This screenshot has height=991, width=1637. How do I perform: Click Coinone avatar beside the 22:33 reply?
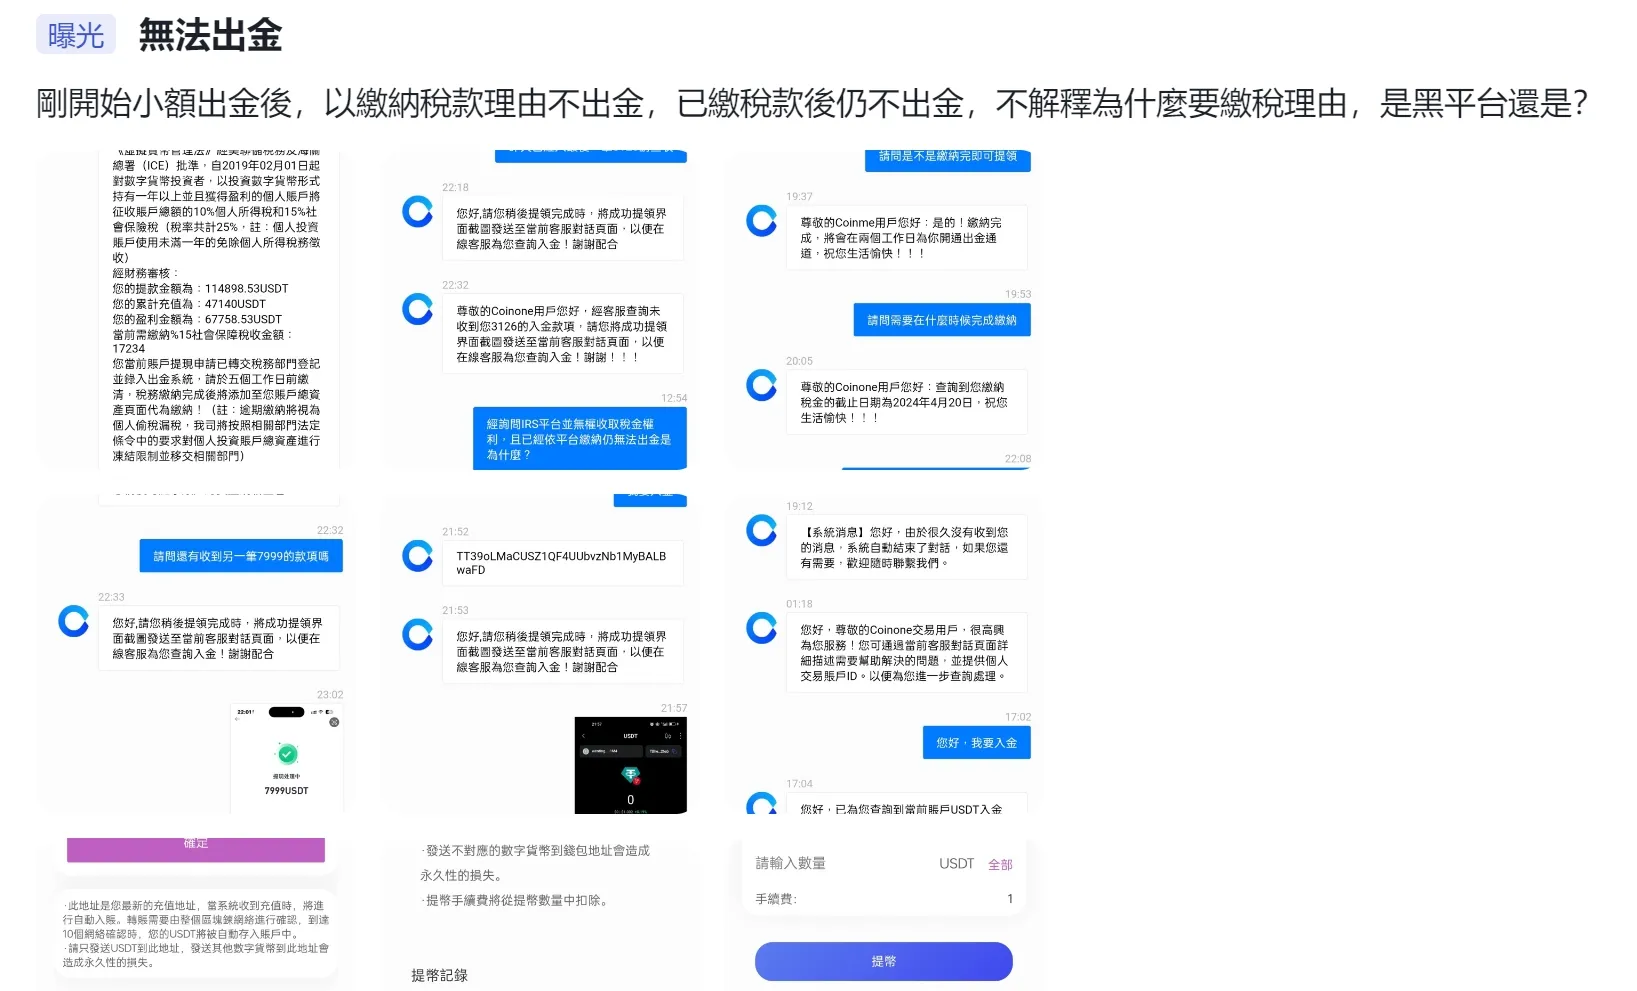coord(73,621)
